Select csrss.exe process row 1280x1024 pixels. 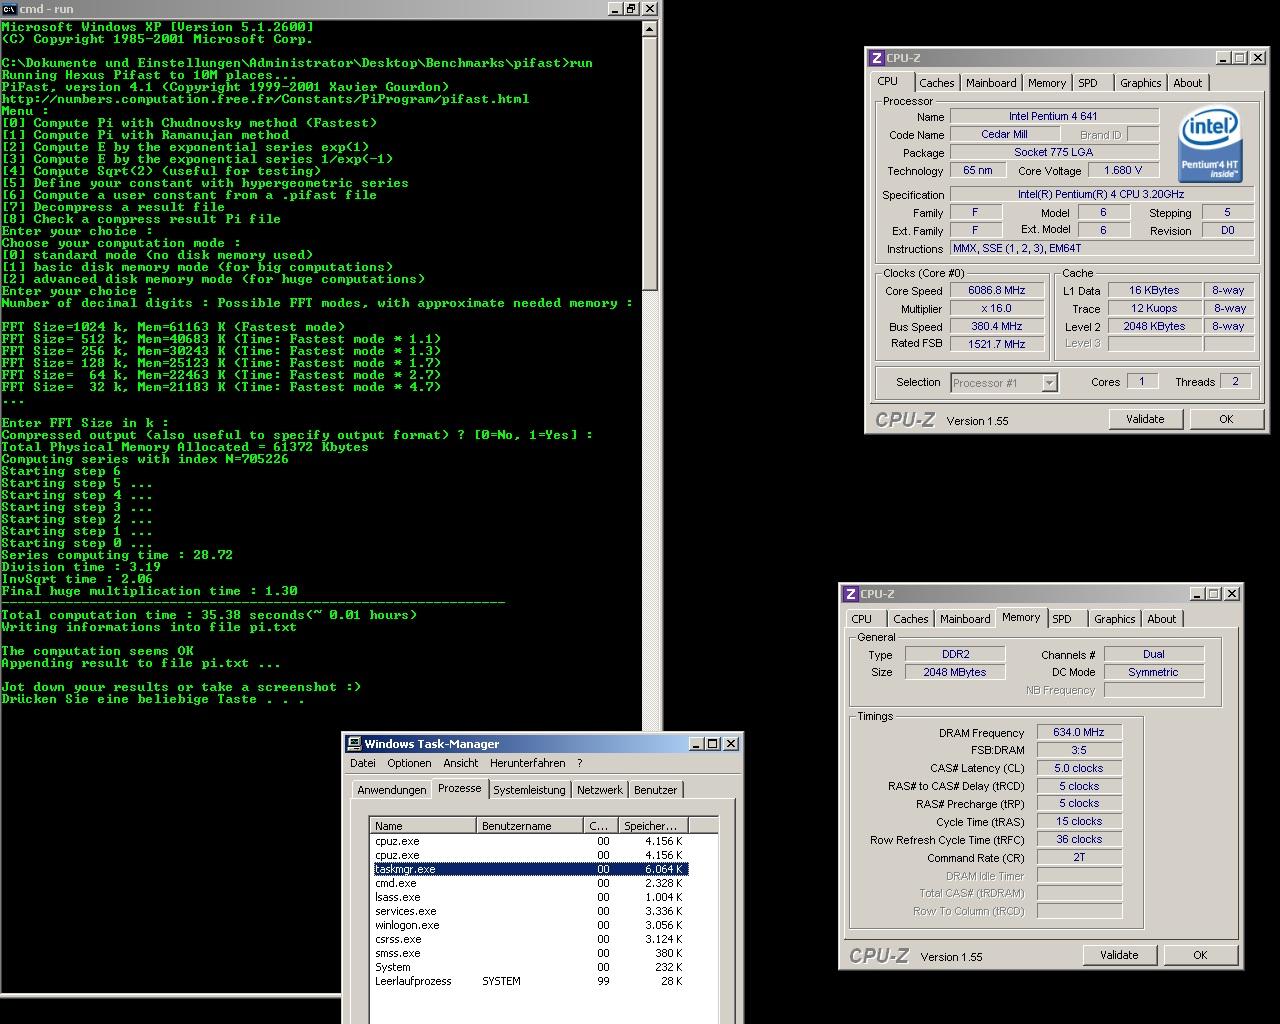point(529,939)
